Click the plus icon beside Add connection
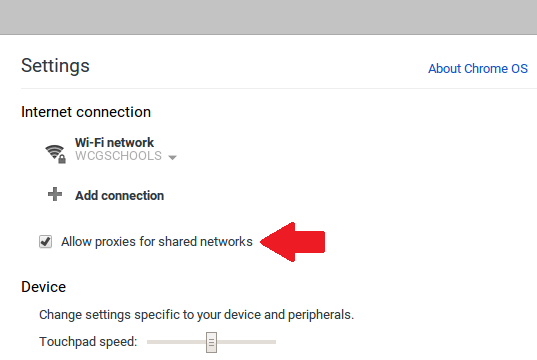This screenshot has width=537, height=360. click(x=55, y=194)
